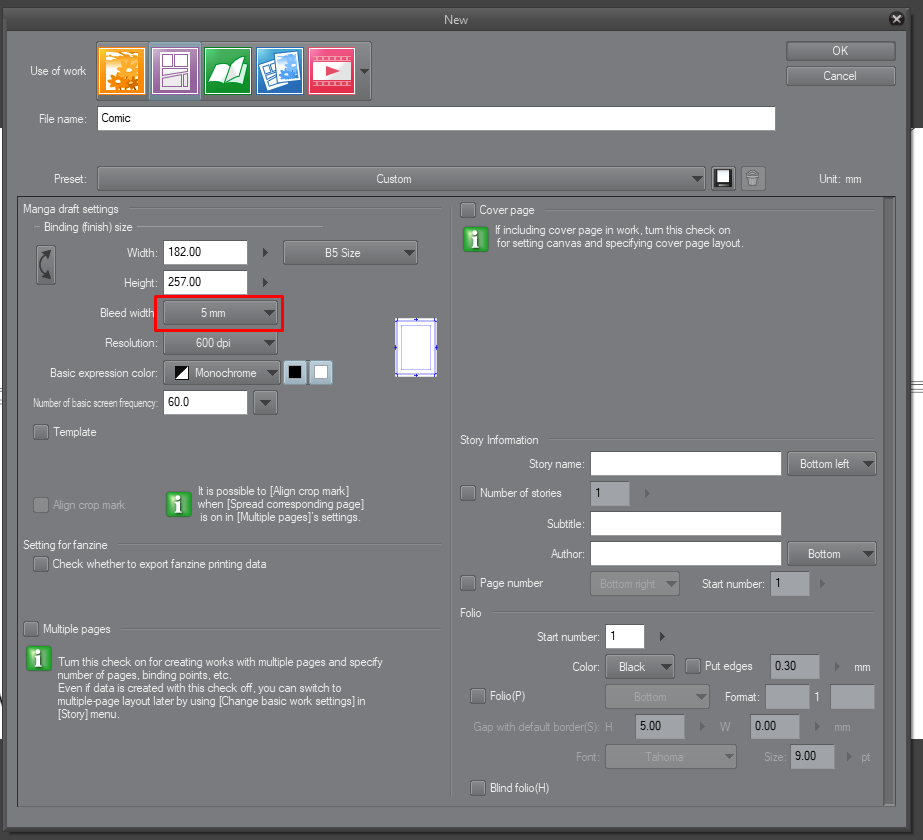Click the Cover page info icon
This screenshot has height=840, width=923.
(x=476, y=239)
